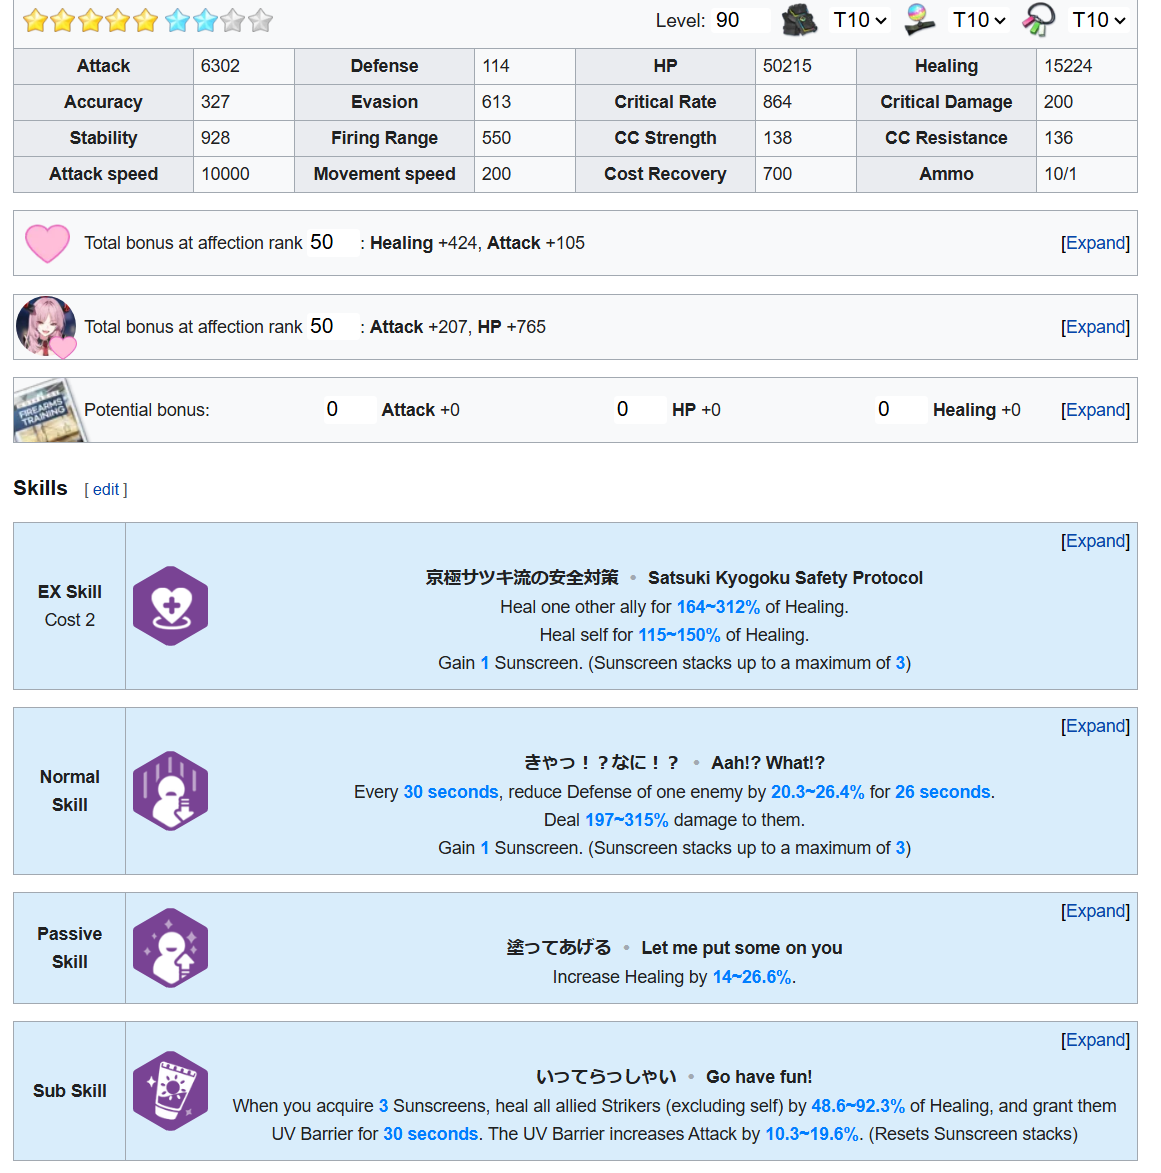Click the heart row affection rank 50 field
The width and height of the screenshot is (1161, 1173).
[x=334, y=242]
